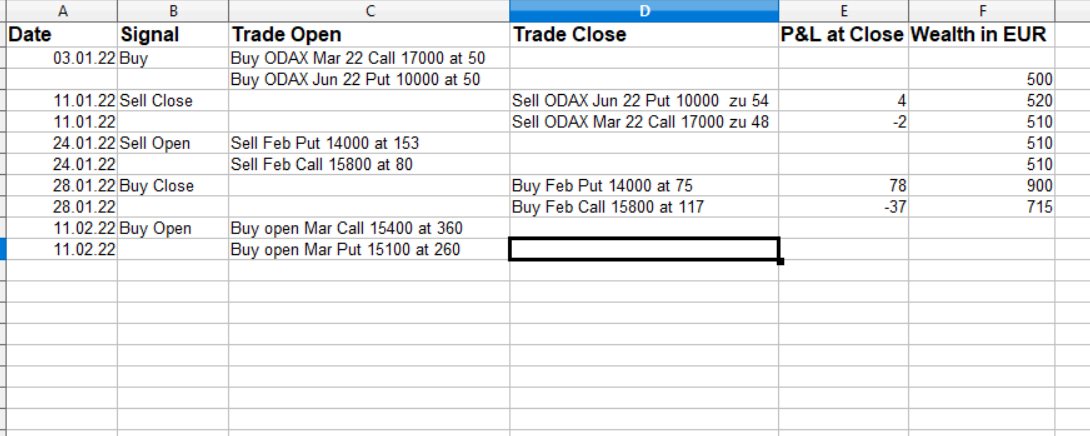Select the "Buy Feb Call 15800 at 117" cell
The height and width of the screenshot is (436, 1090).
644,207
